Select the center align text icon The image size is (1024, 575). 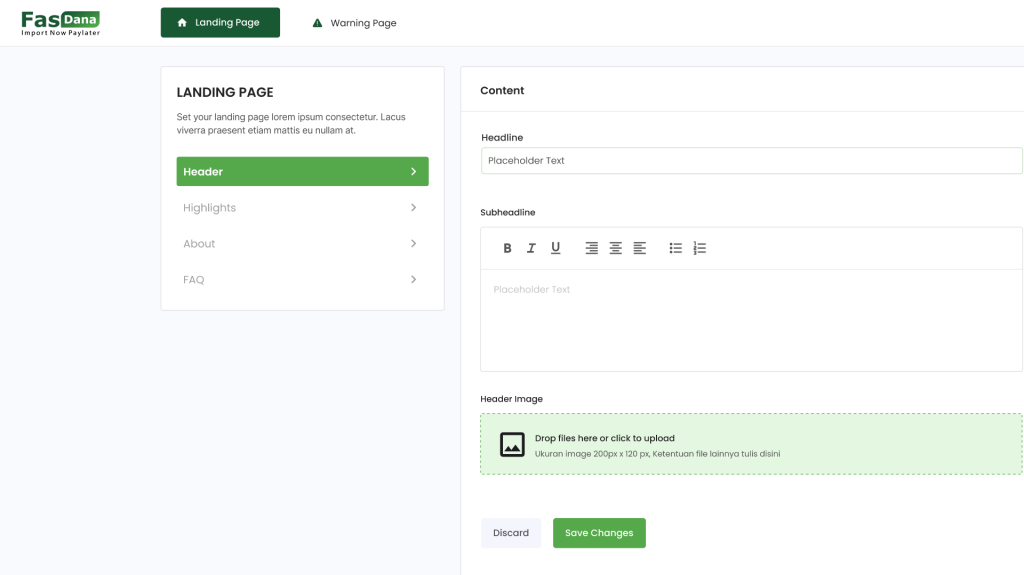[x=615, y=248]
